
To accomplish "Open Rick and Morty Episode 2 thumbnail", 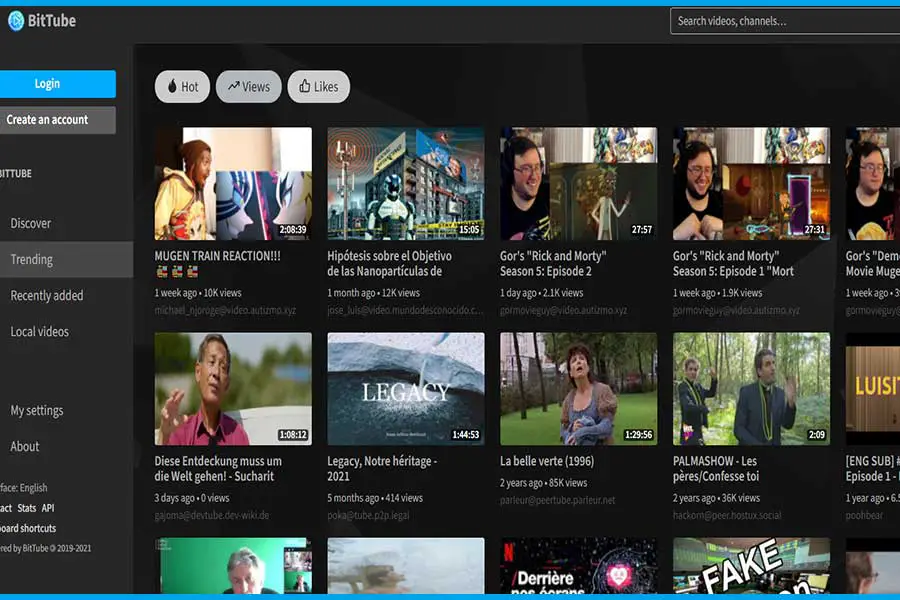I will click(579, 184).
